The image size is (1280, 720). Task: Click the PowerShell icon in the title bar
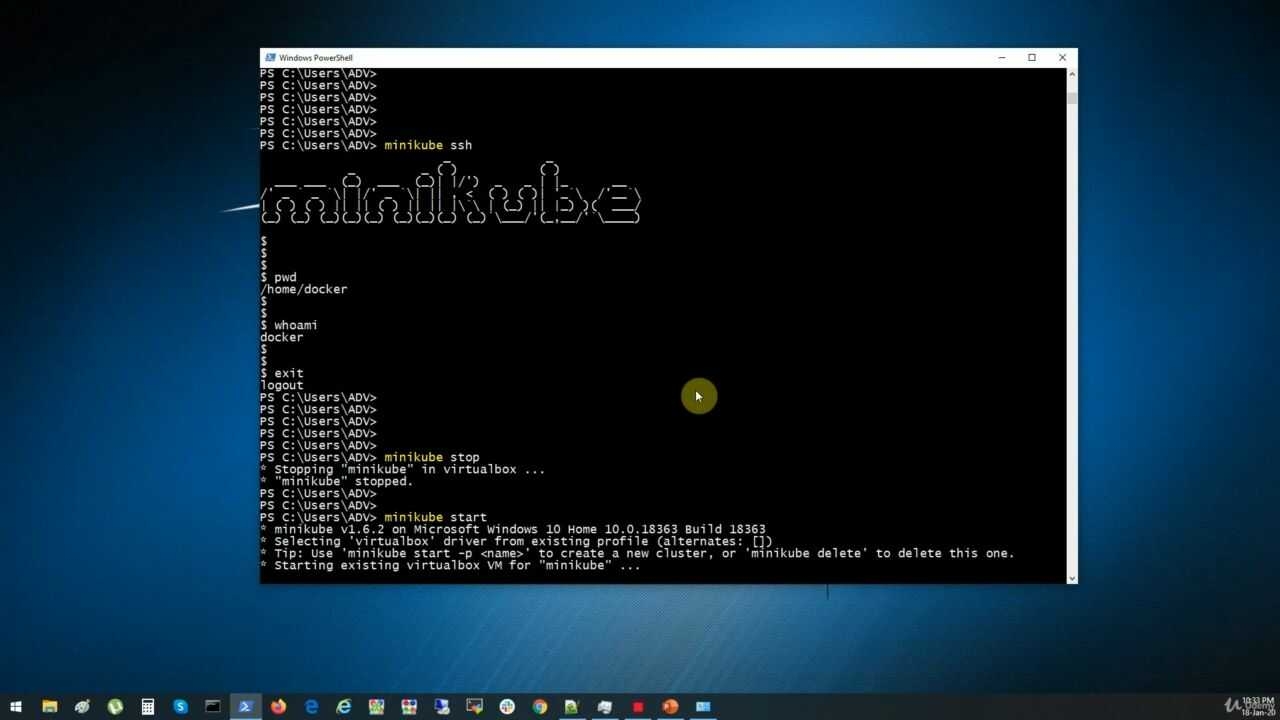point(270,58)
